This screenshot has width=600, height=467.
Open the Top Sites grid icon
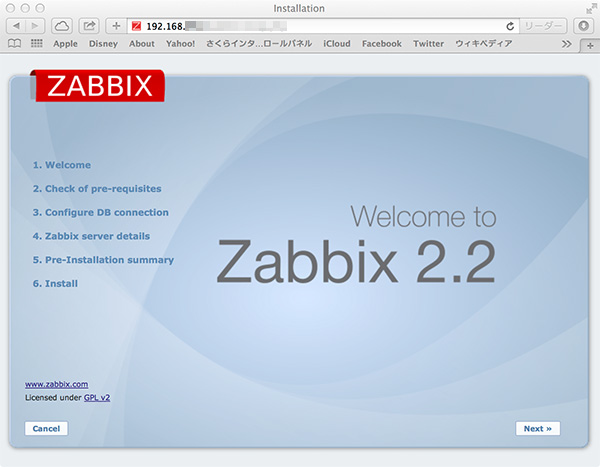click(x=36, y=44)
